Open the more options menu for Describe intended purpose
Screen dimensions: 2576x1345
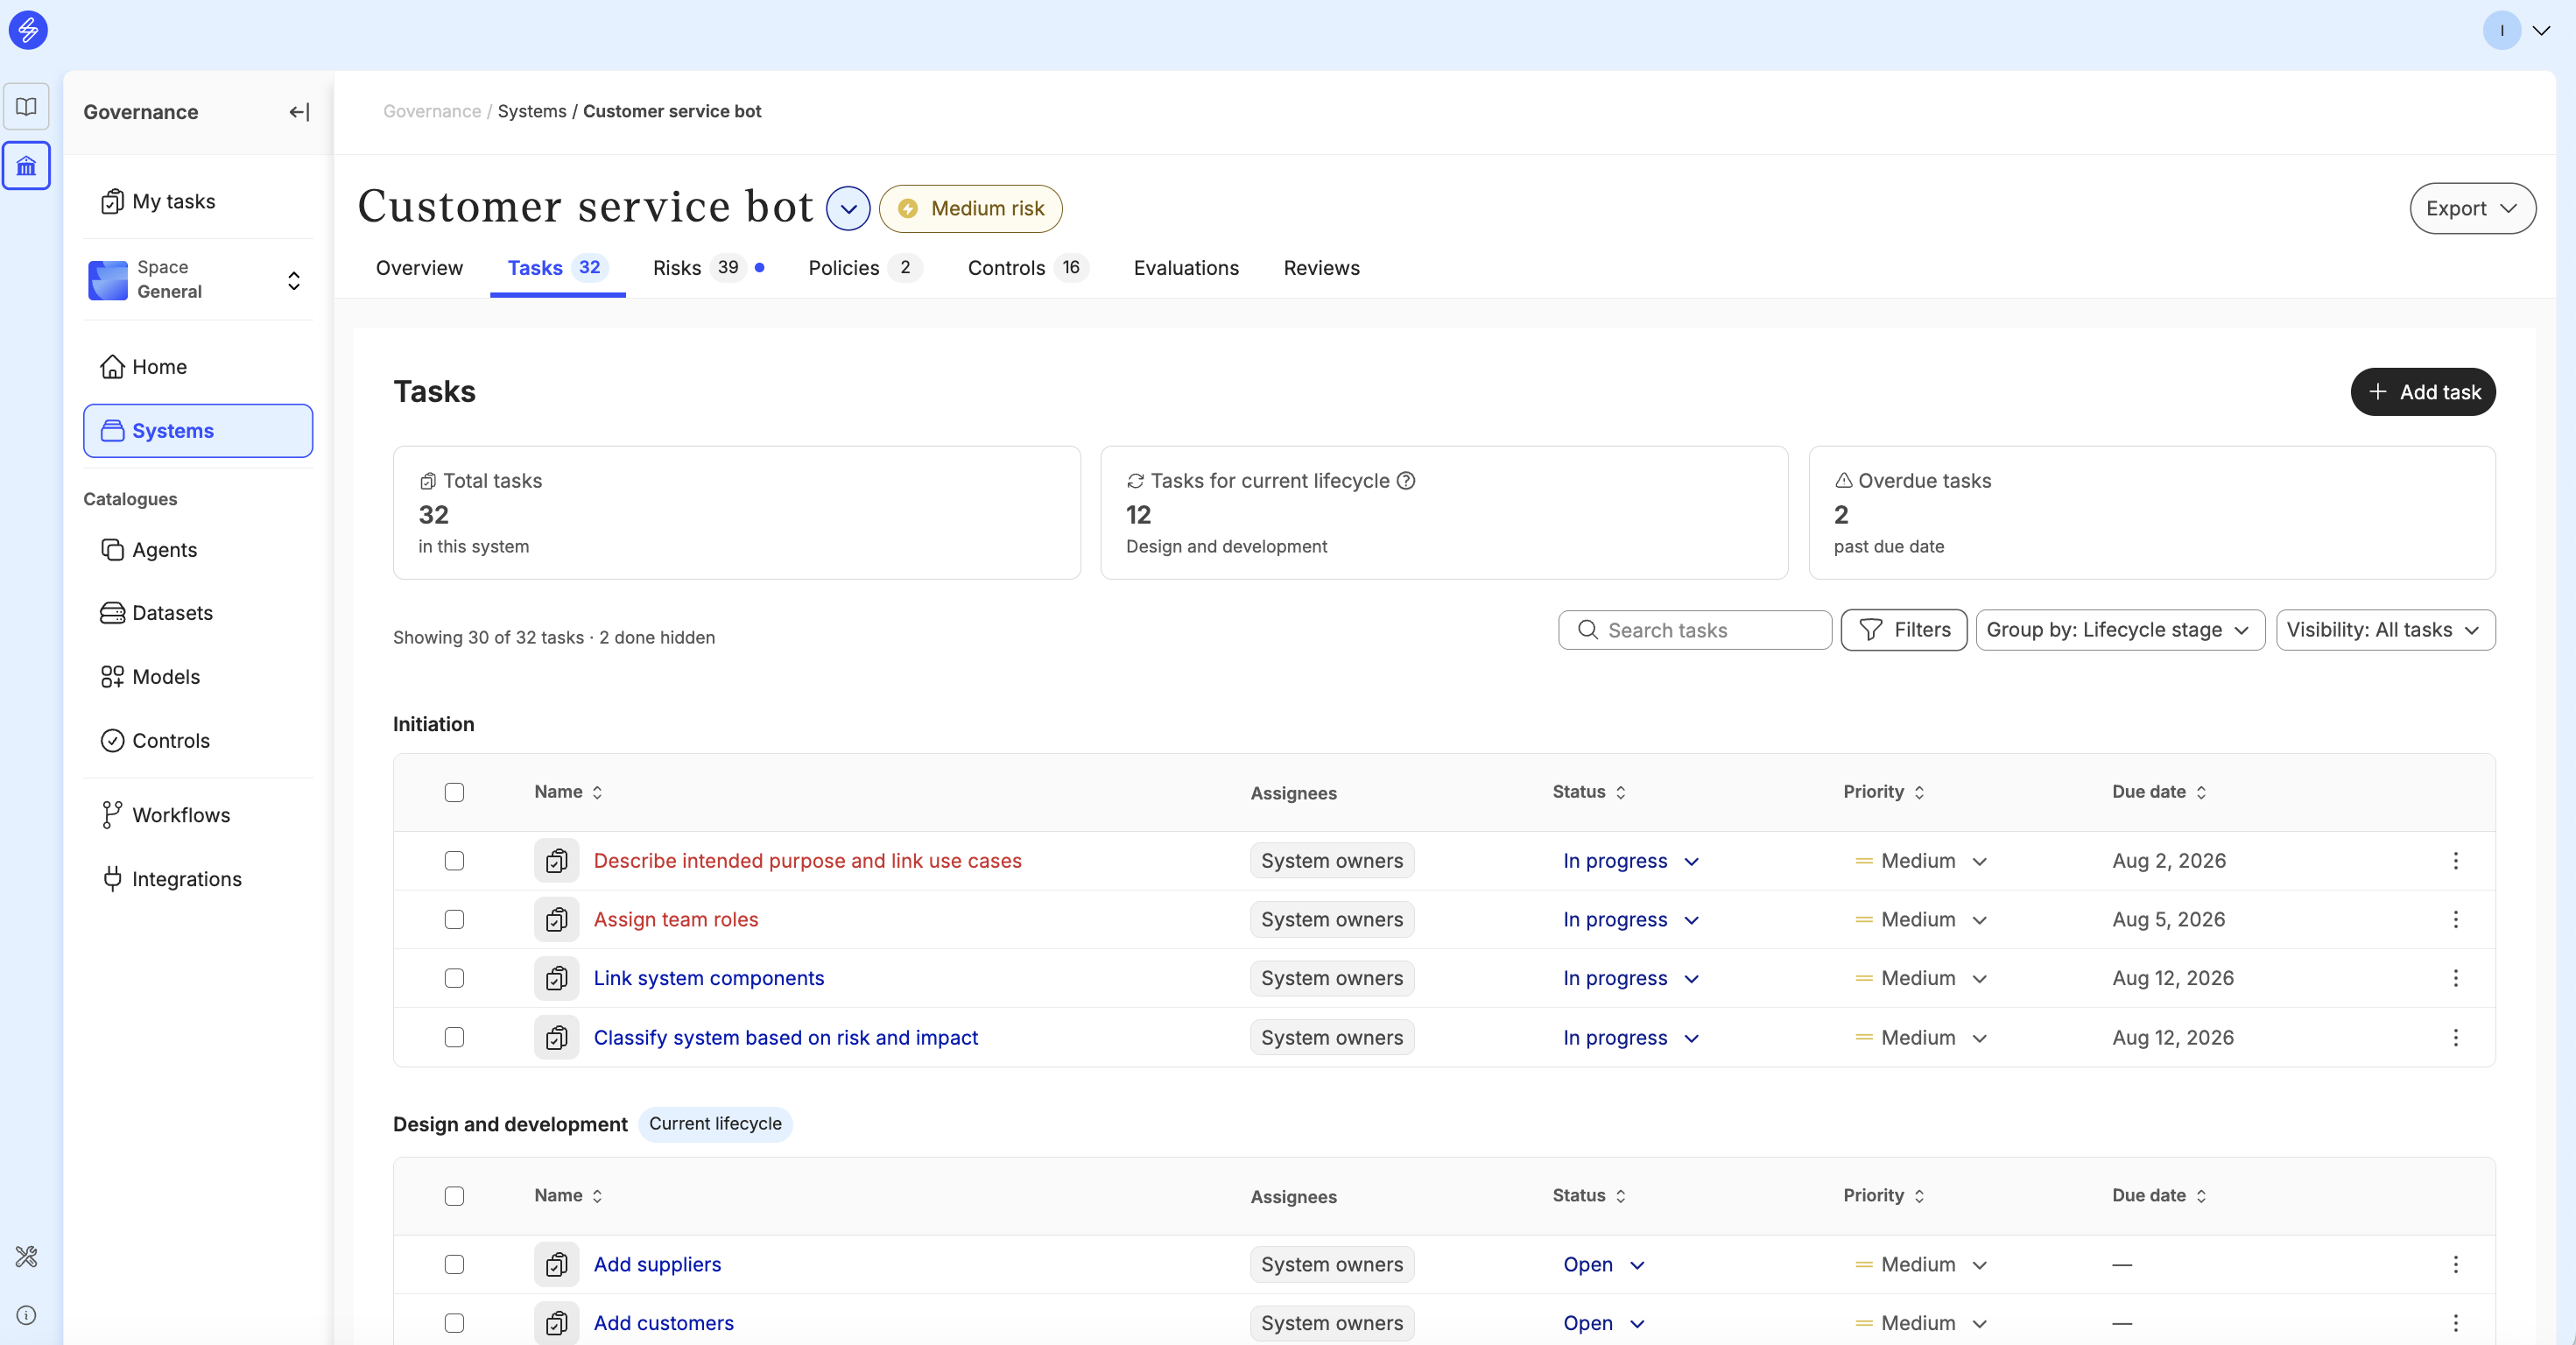(2456, 861)
